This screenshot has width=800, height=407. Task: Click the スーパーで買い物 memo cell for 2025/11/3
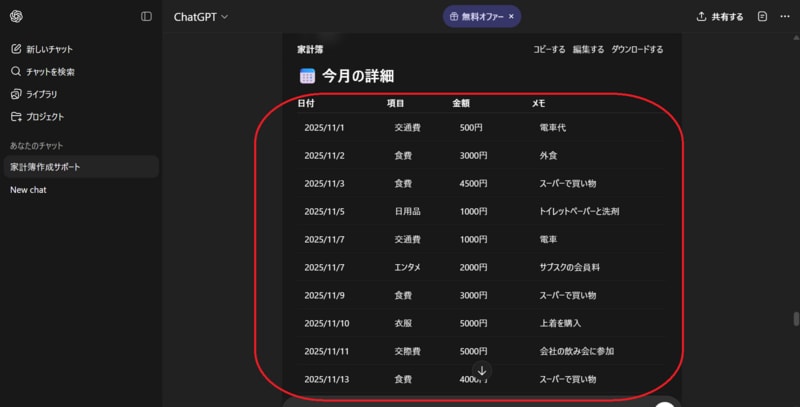point(567,183)
